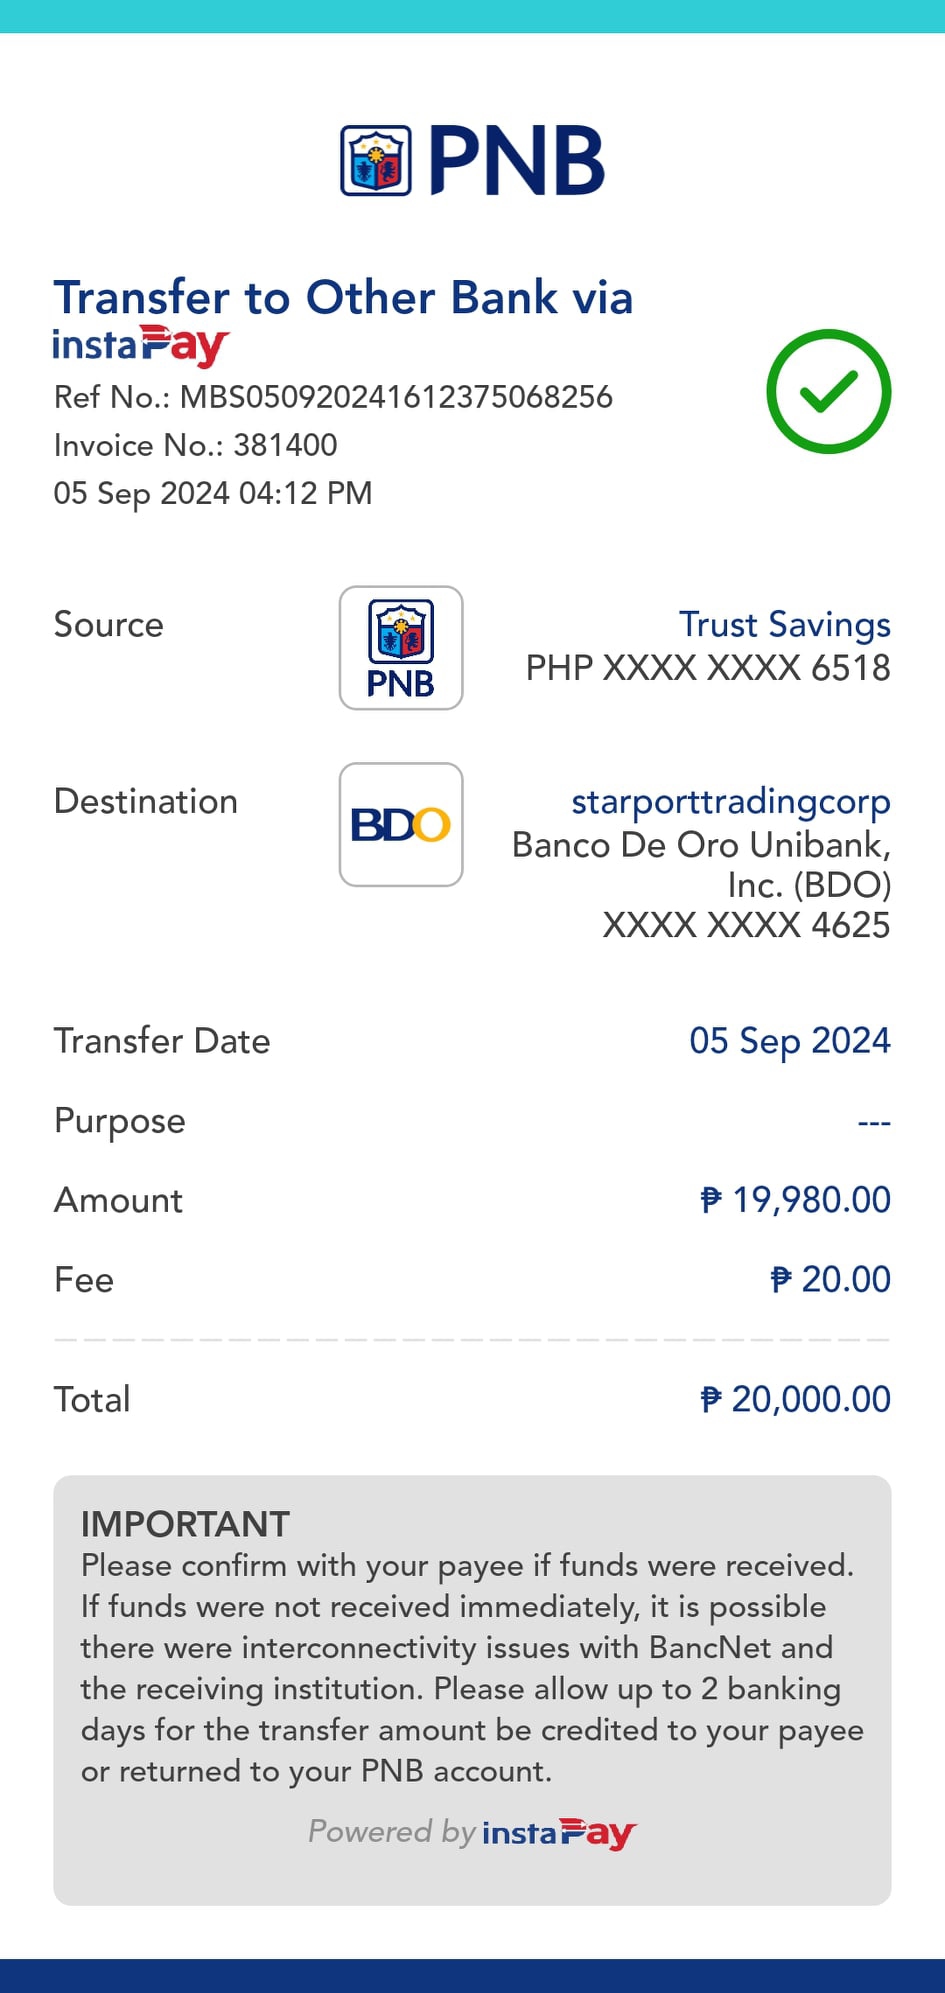Tap the Invoice No. 381400 line
This screenshot has height=1993, width=945.
click(196, 445)
